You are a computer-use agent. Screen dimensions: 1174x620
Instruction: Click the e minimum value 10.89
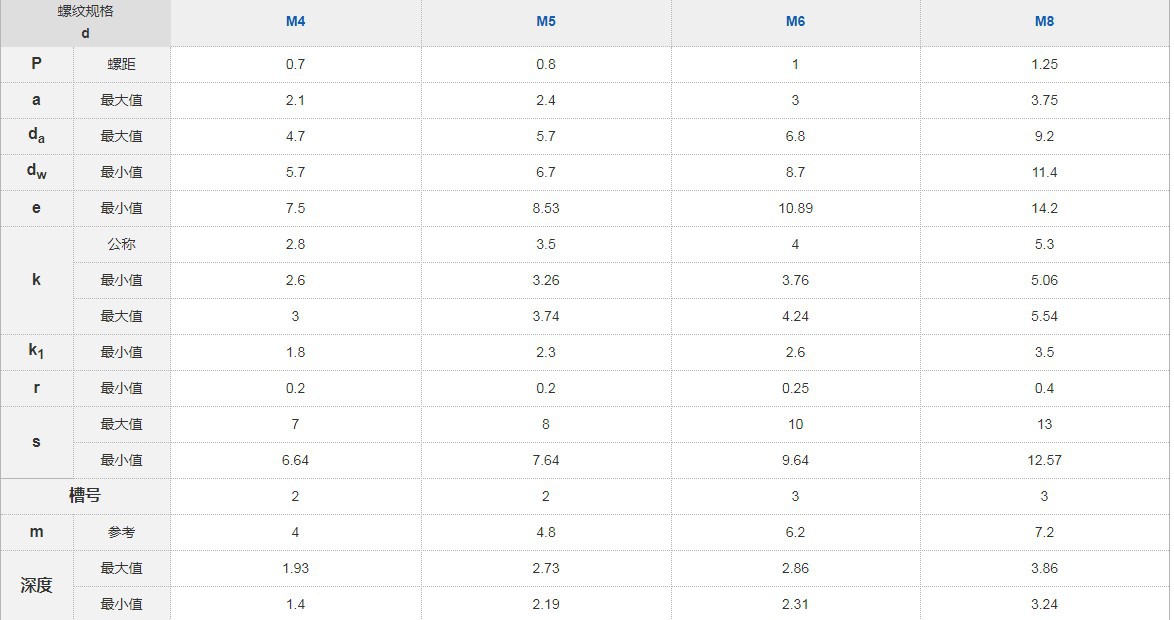[795, 208]
